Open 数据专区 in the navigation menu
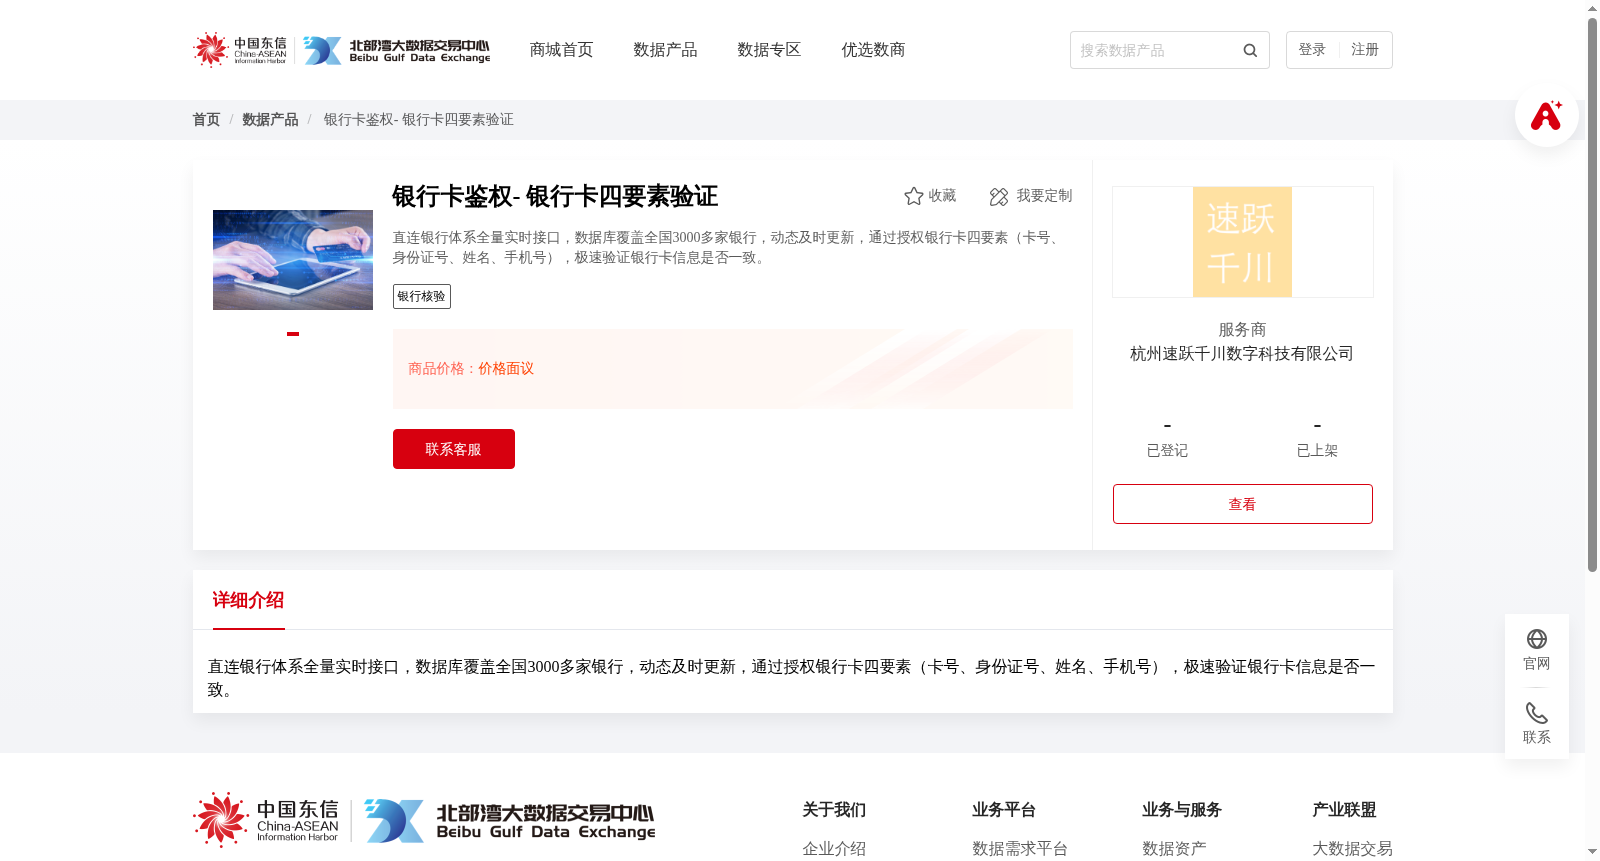The image size is (1600, 861). coord(769,50)
